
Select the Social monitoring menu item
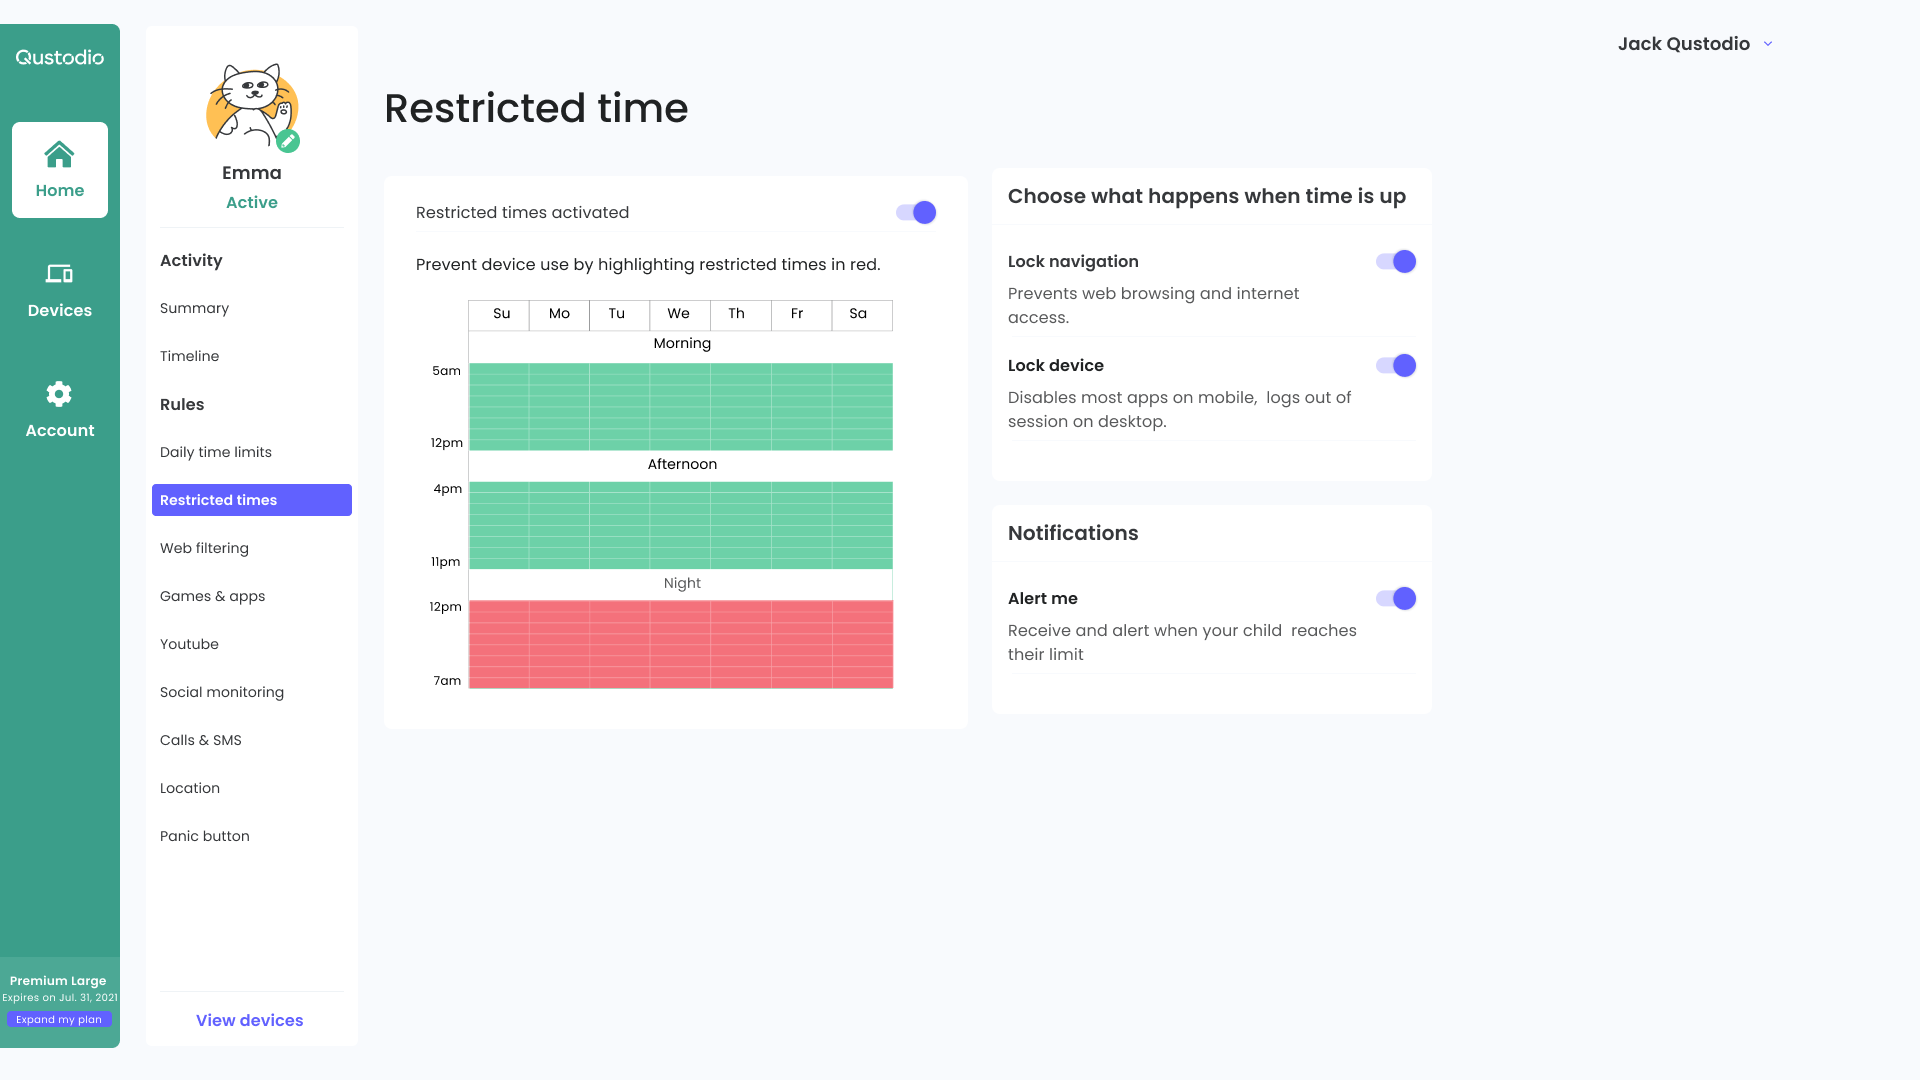click(x=222, y=691)
